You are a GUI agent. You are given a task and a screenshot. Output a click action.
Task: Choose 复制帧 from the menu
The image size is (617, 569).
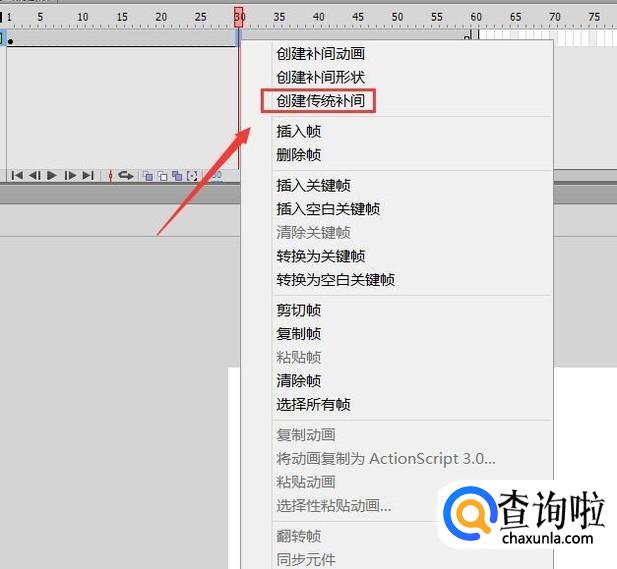pyautogui.click(x=298, y=334)
